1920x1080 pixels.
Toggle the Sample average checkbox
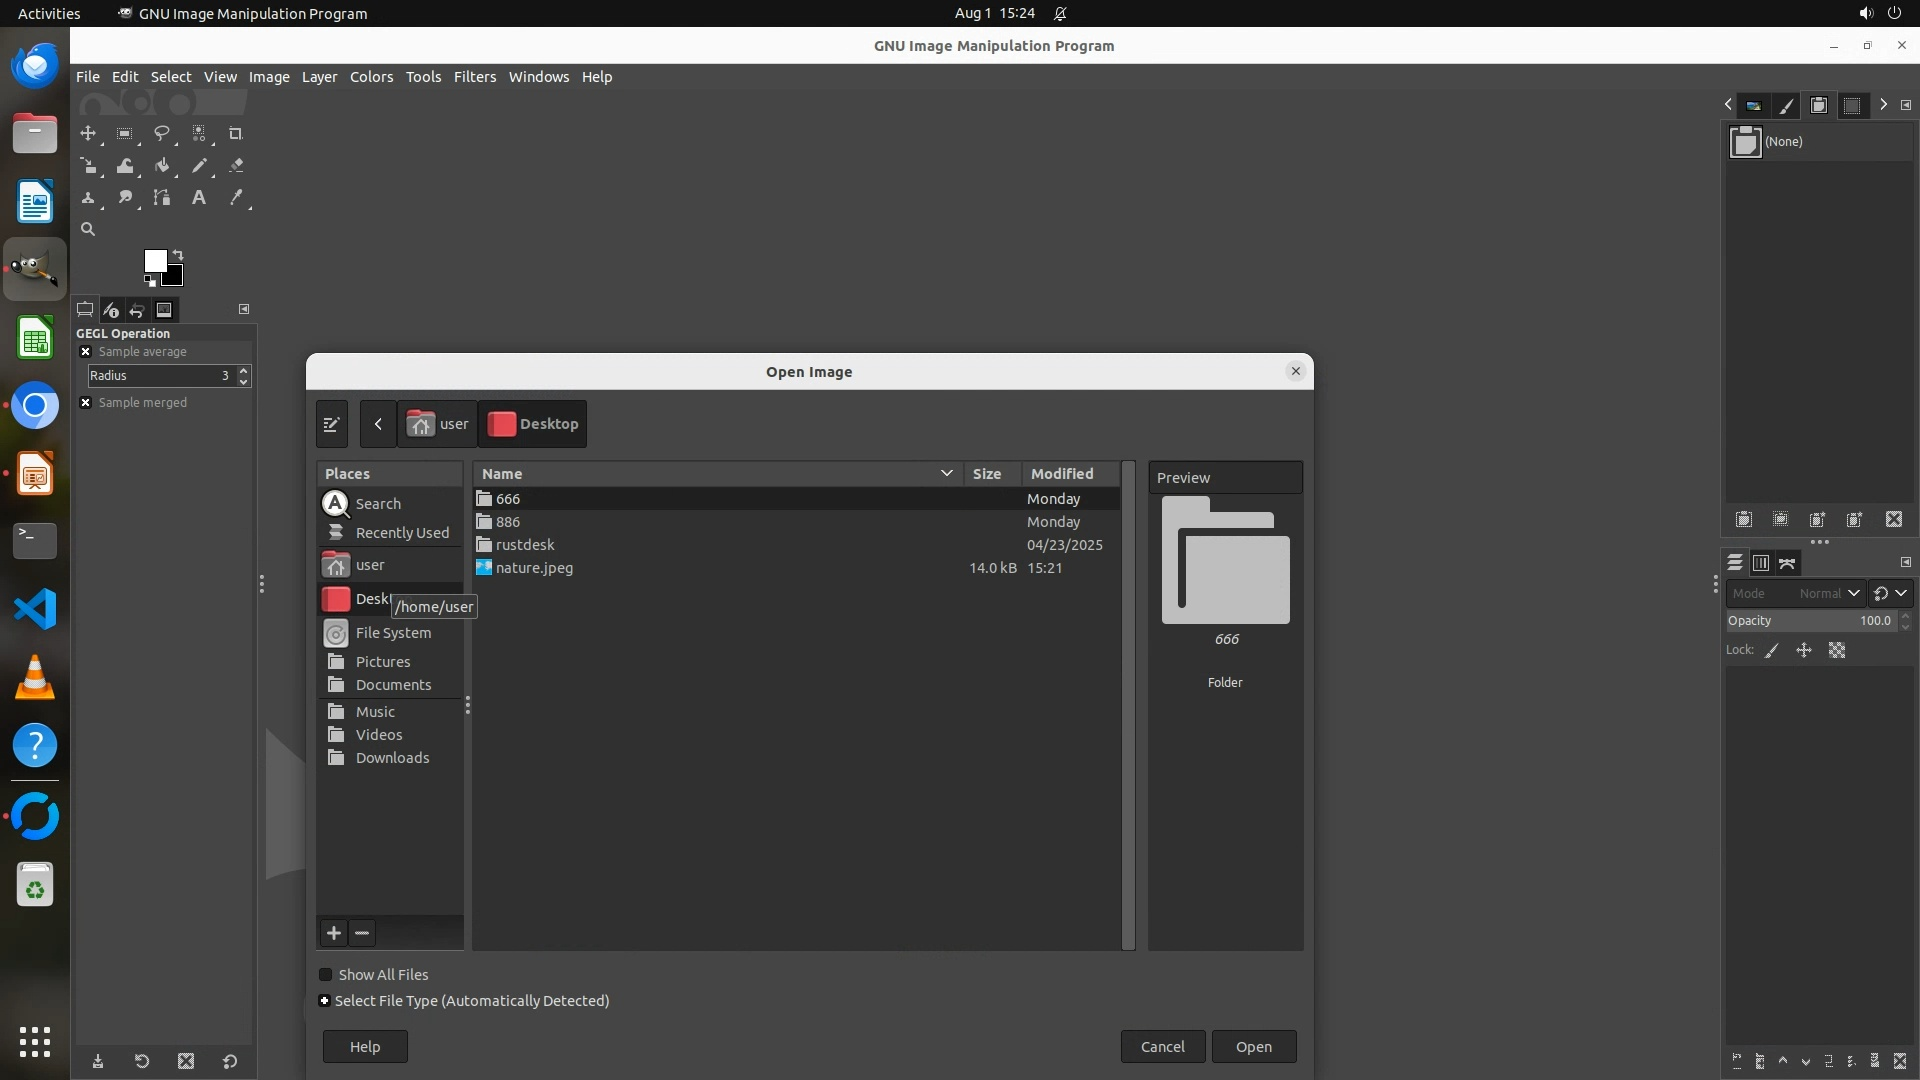pyautogui.click(x=86, y=352)
